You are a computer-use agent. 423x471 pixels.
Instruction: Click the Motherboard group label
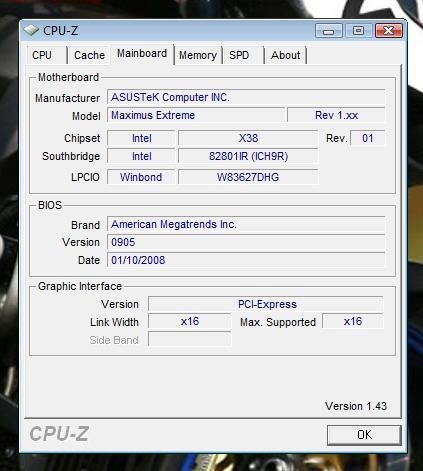[68, 77]
